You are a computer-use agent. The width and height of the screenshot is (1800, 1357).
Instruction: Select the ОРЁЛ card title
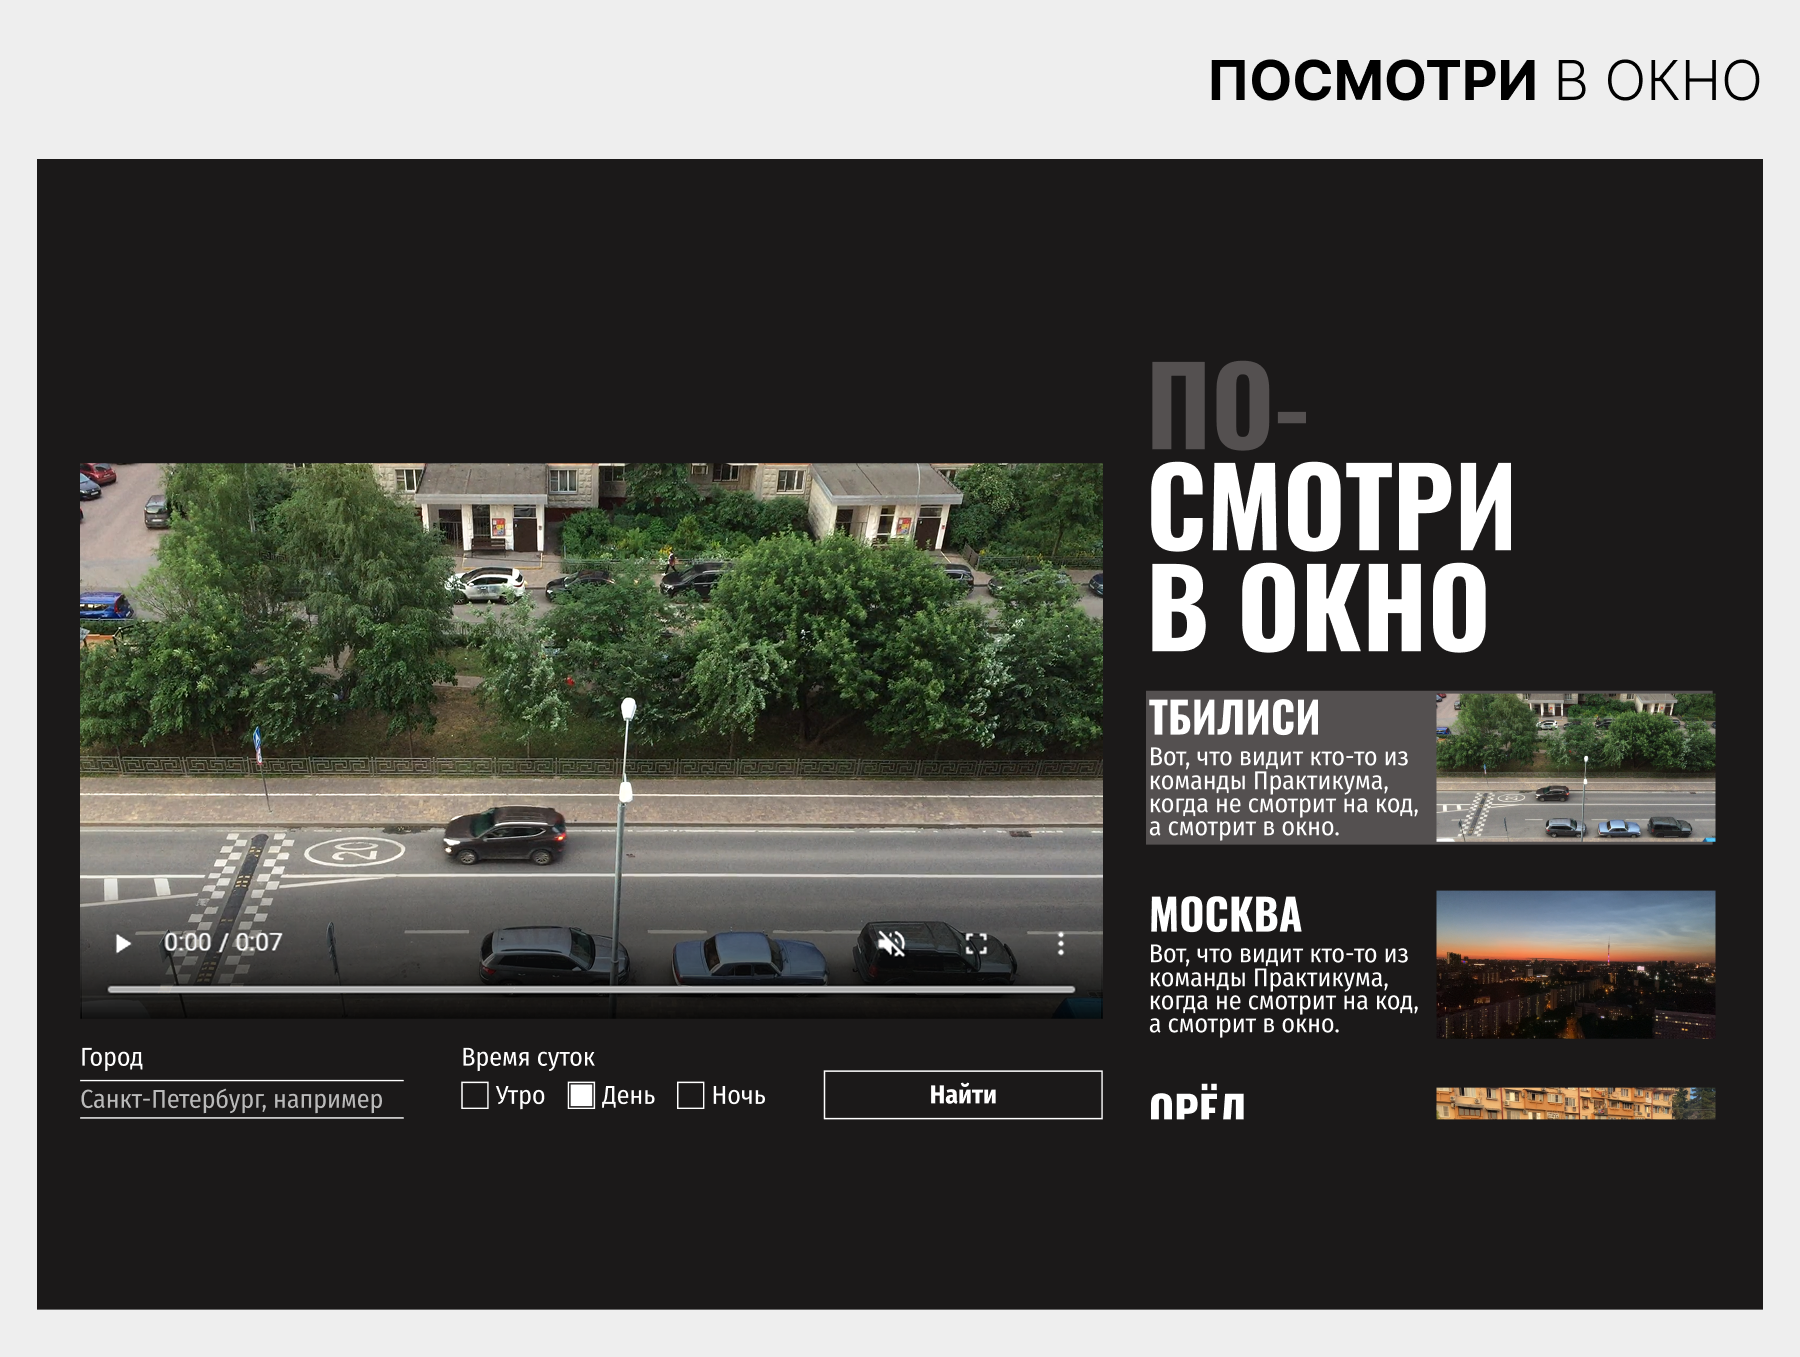[1197, 1105]
